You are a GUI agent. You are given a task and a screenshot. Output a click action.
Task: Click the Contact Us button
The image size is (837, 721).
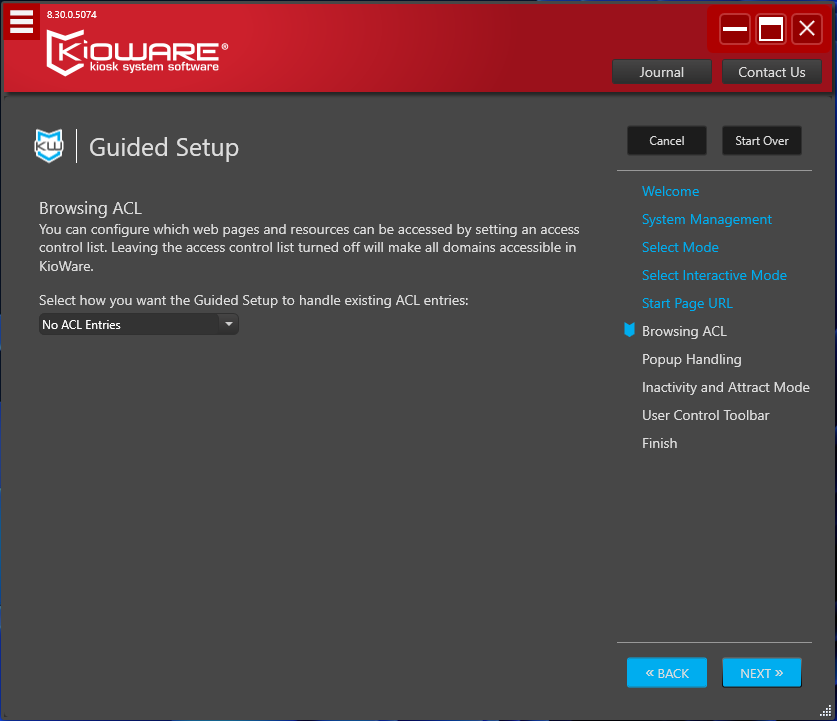[771, 71]
